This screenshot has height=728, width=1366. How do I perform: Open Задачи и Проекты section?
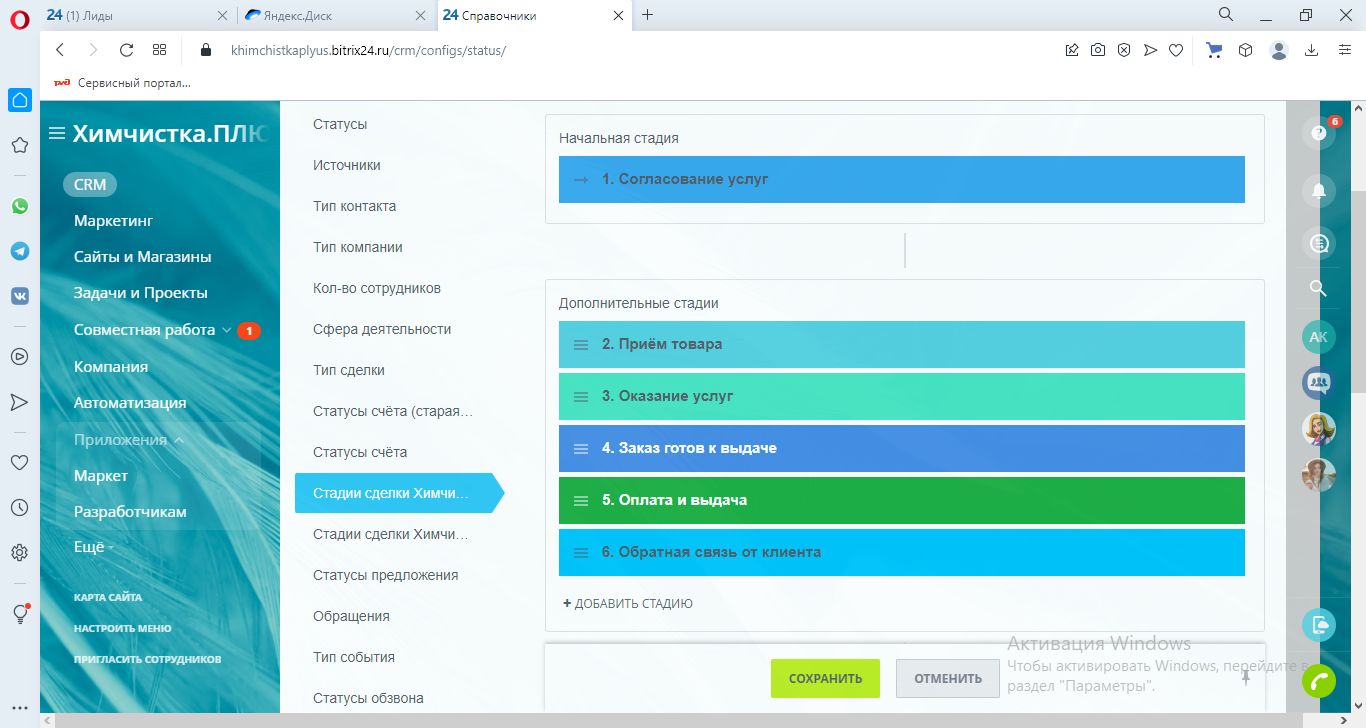[141, 293]
